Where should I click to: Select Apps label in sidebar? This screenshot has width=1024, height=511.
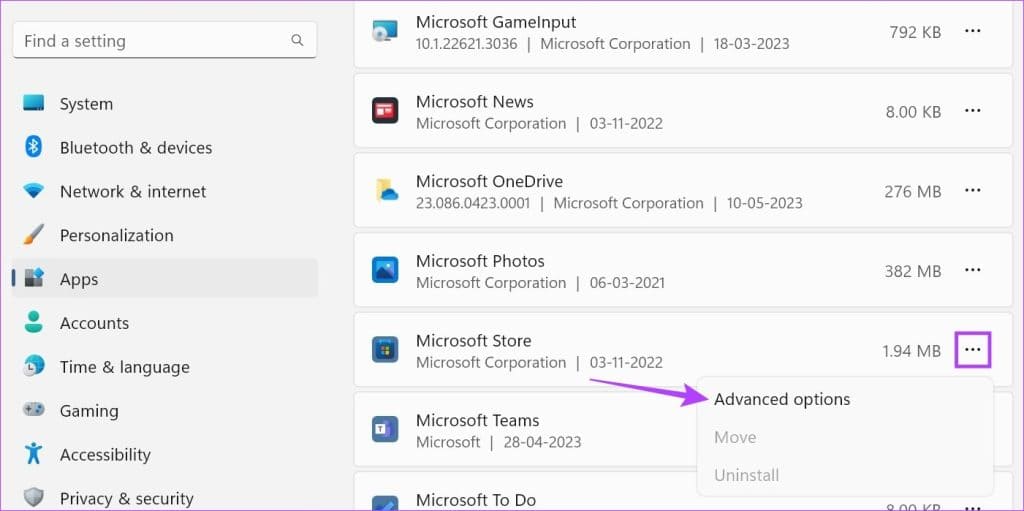(x=79, y=279)
